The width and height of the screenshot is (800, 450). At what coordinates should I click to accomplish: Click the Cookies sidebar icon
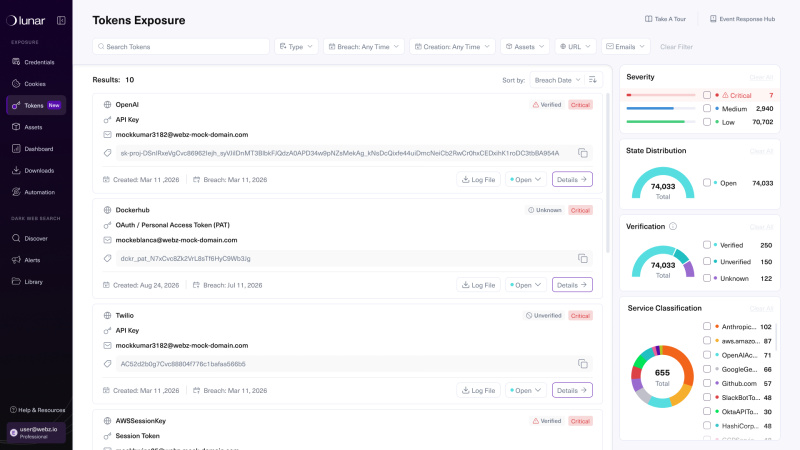(x=16, y=84)
